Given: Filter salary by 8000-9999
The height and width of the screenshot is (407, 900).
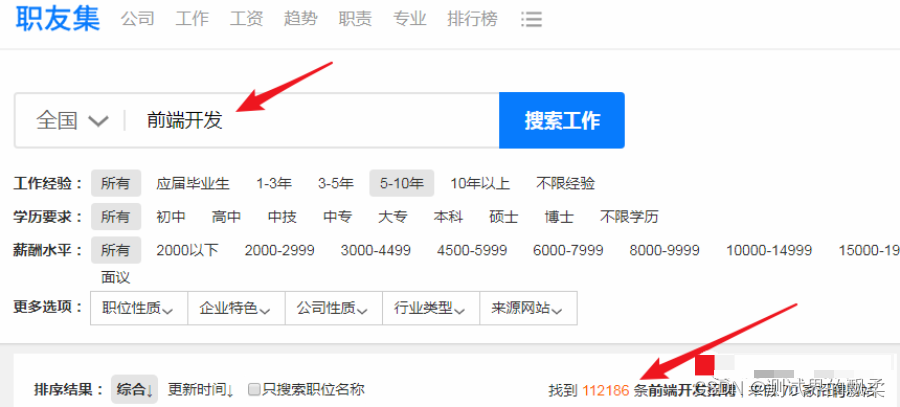Looking at the screenshot, I should pos(664,250).
